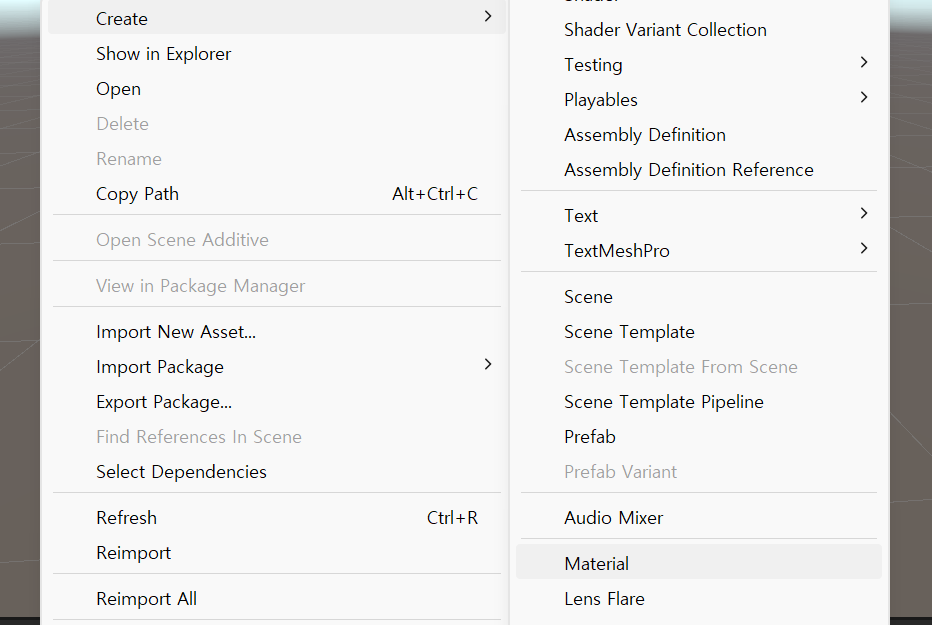The image size is (932, 625).
Task: Refresh the project assets
Action: [126, 518]
